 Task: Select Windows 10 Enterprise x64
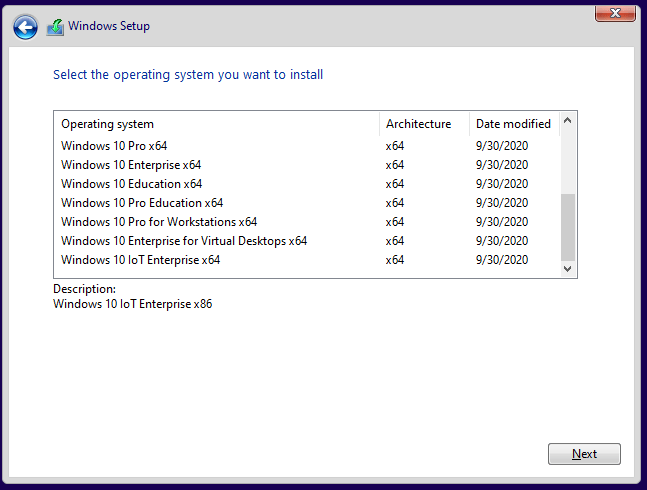131,165
